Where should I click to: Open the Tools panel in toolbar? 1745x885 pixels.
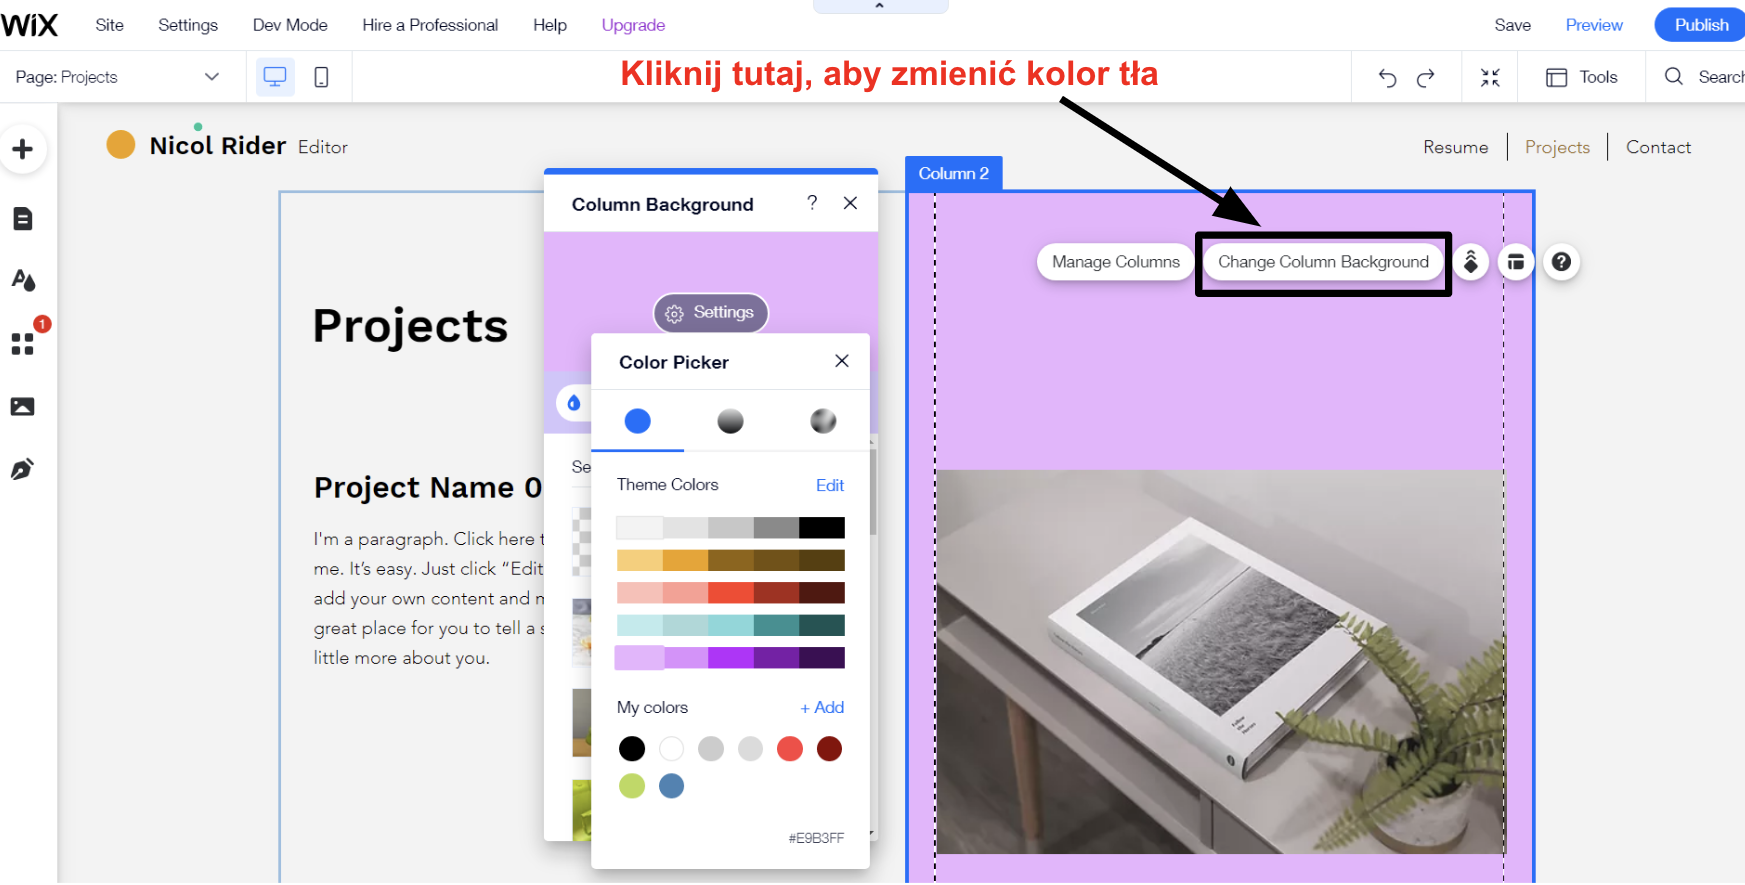point(1582,77)
